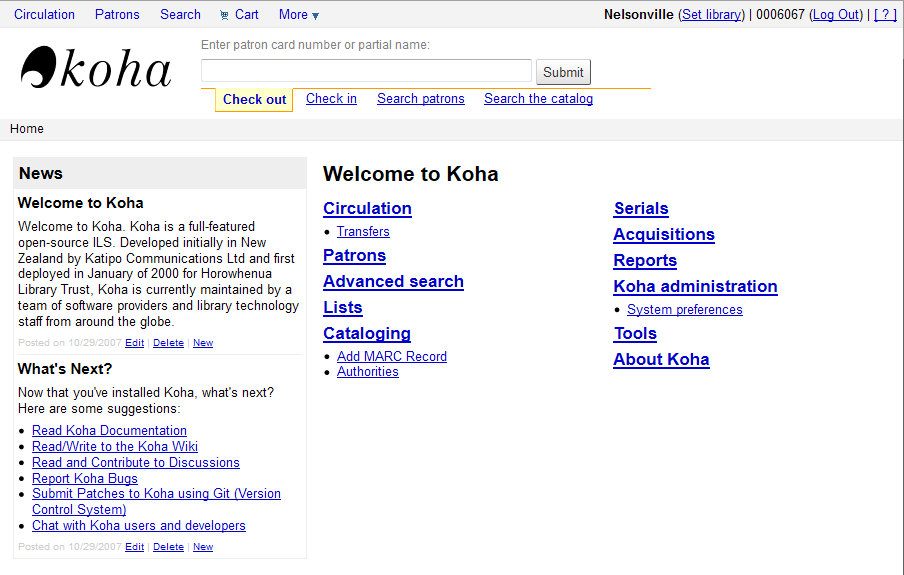Open the help [ ? ] link
Viewport: 904px width, 575px height.
coord(885,14)
